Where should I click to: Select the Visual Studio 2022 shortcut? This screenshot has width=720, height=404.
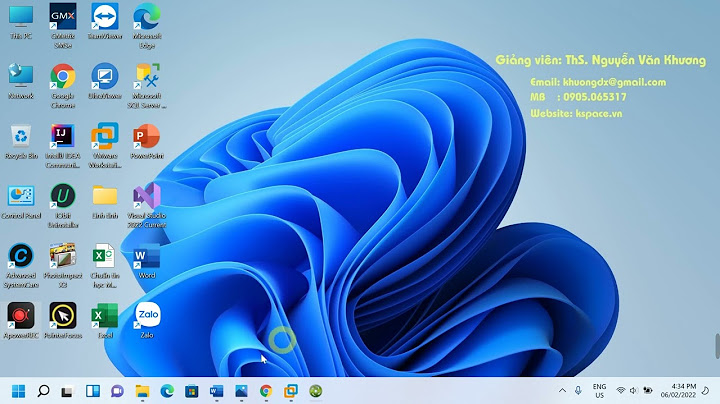pyautogui.click(x=147, y=206)
